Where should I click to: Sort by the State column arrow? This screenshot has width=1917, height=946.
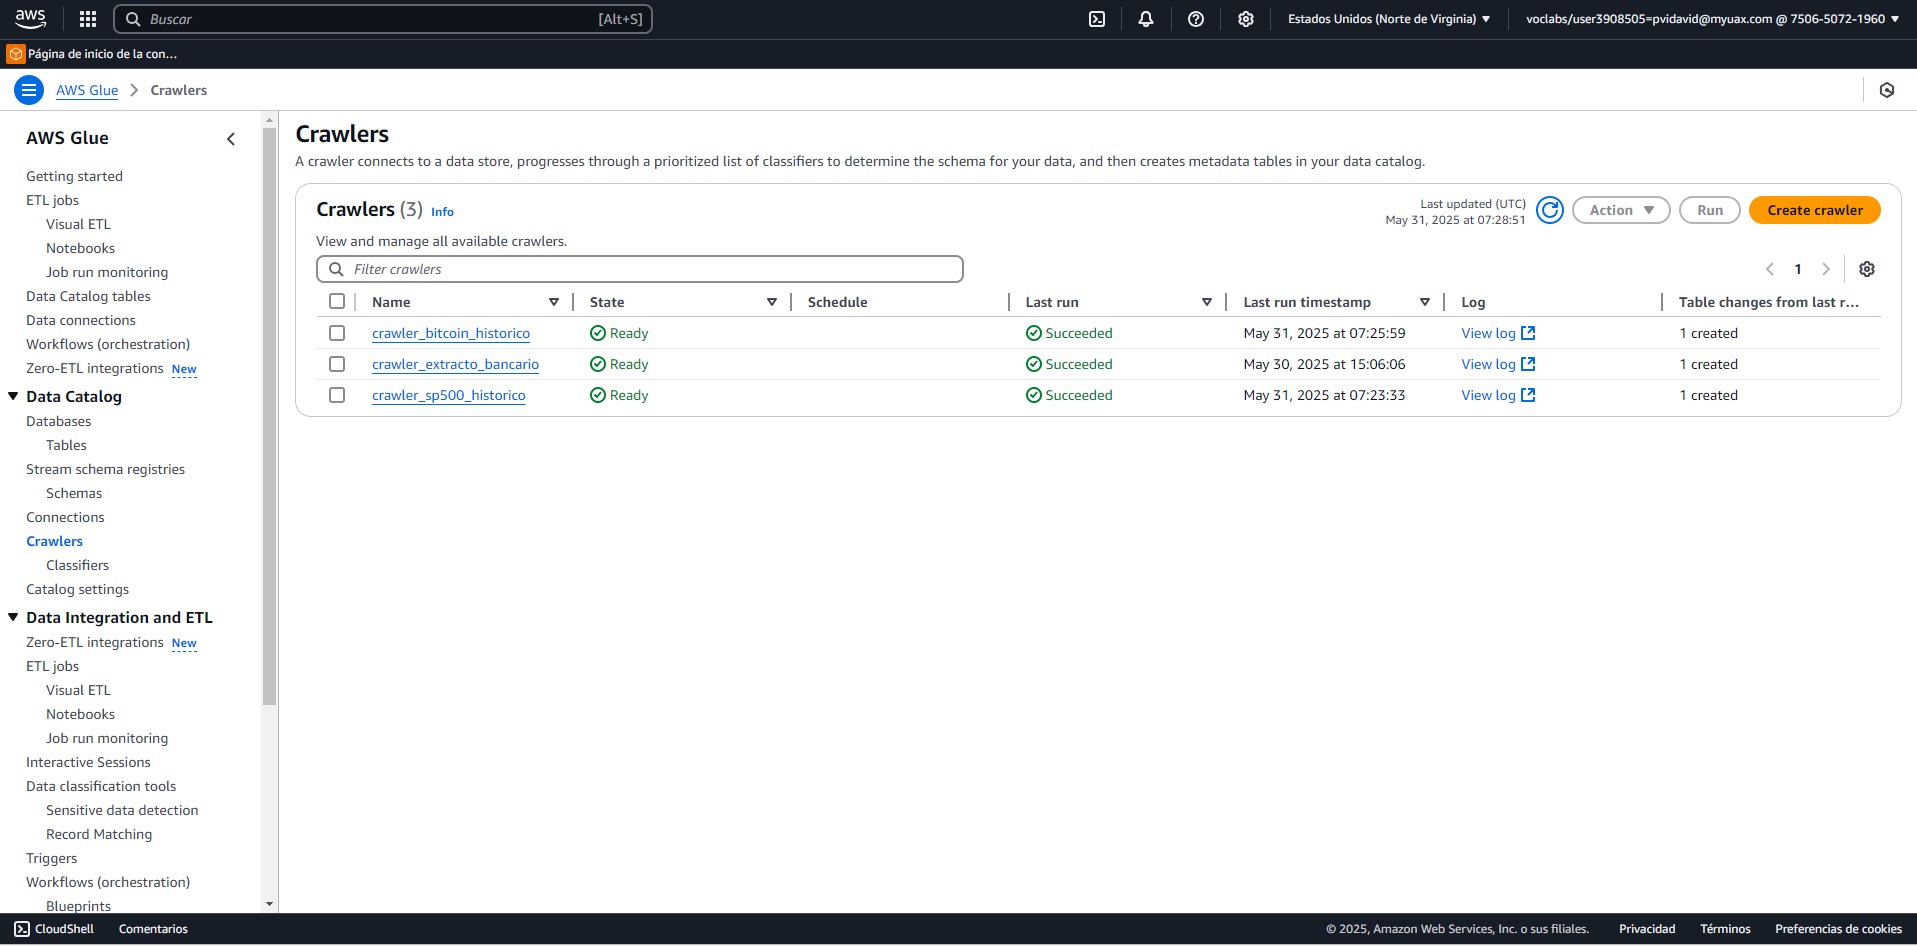point(772,302)
